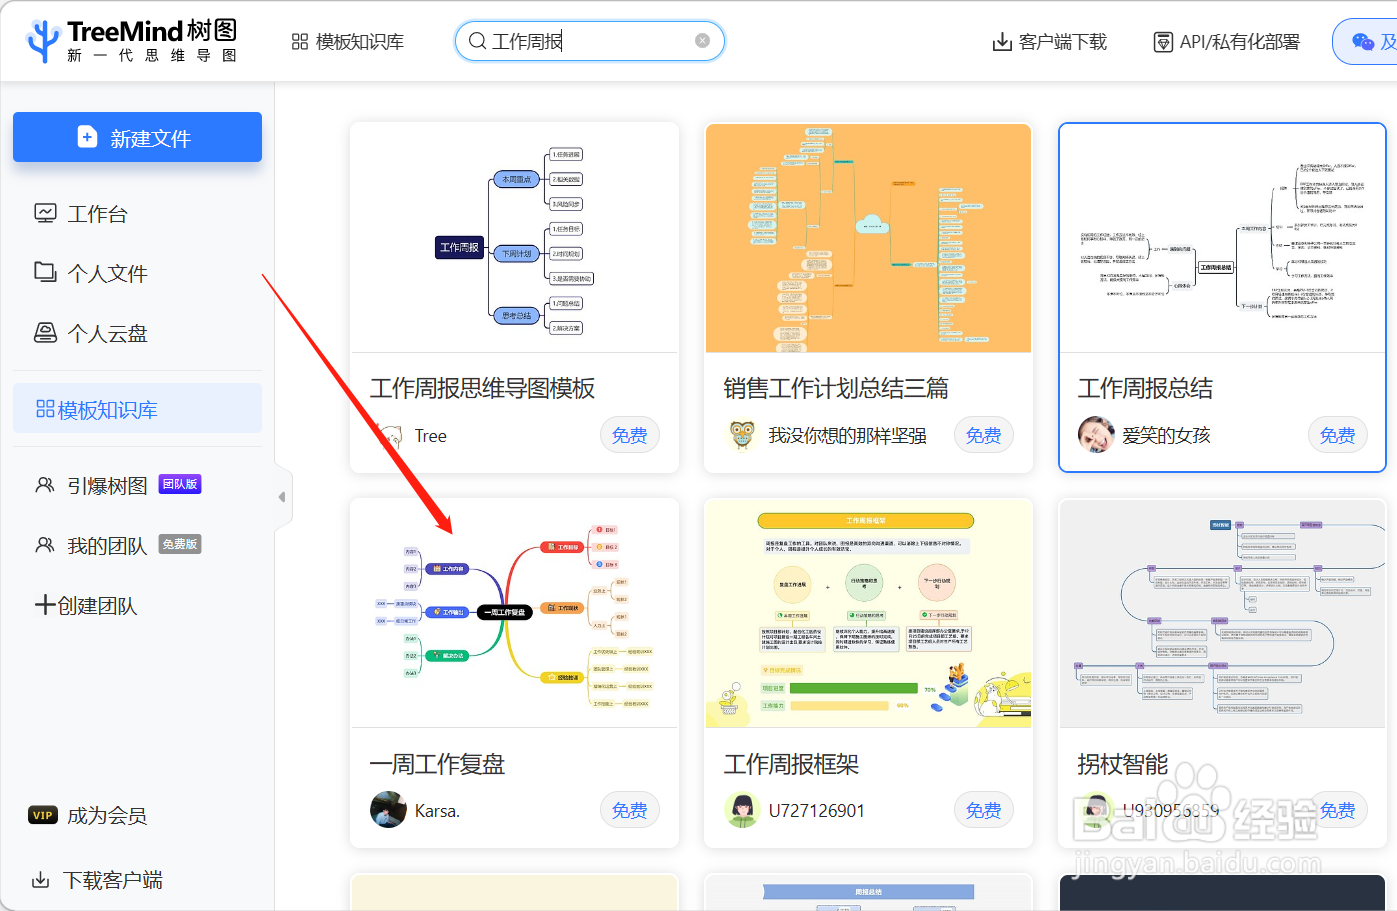Screen dimensions: 1397x911
Task: Click the 个人文件 folder icon
Action: pyautogui.click(x=46, y=272)
